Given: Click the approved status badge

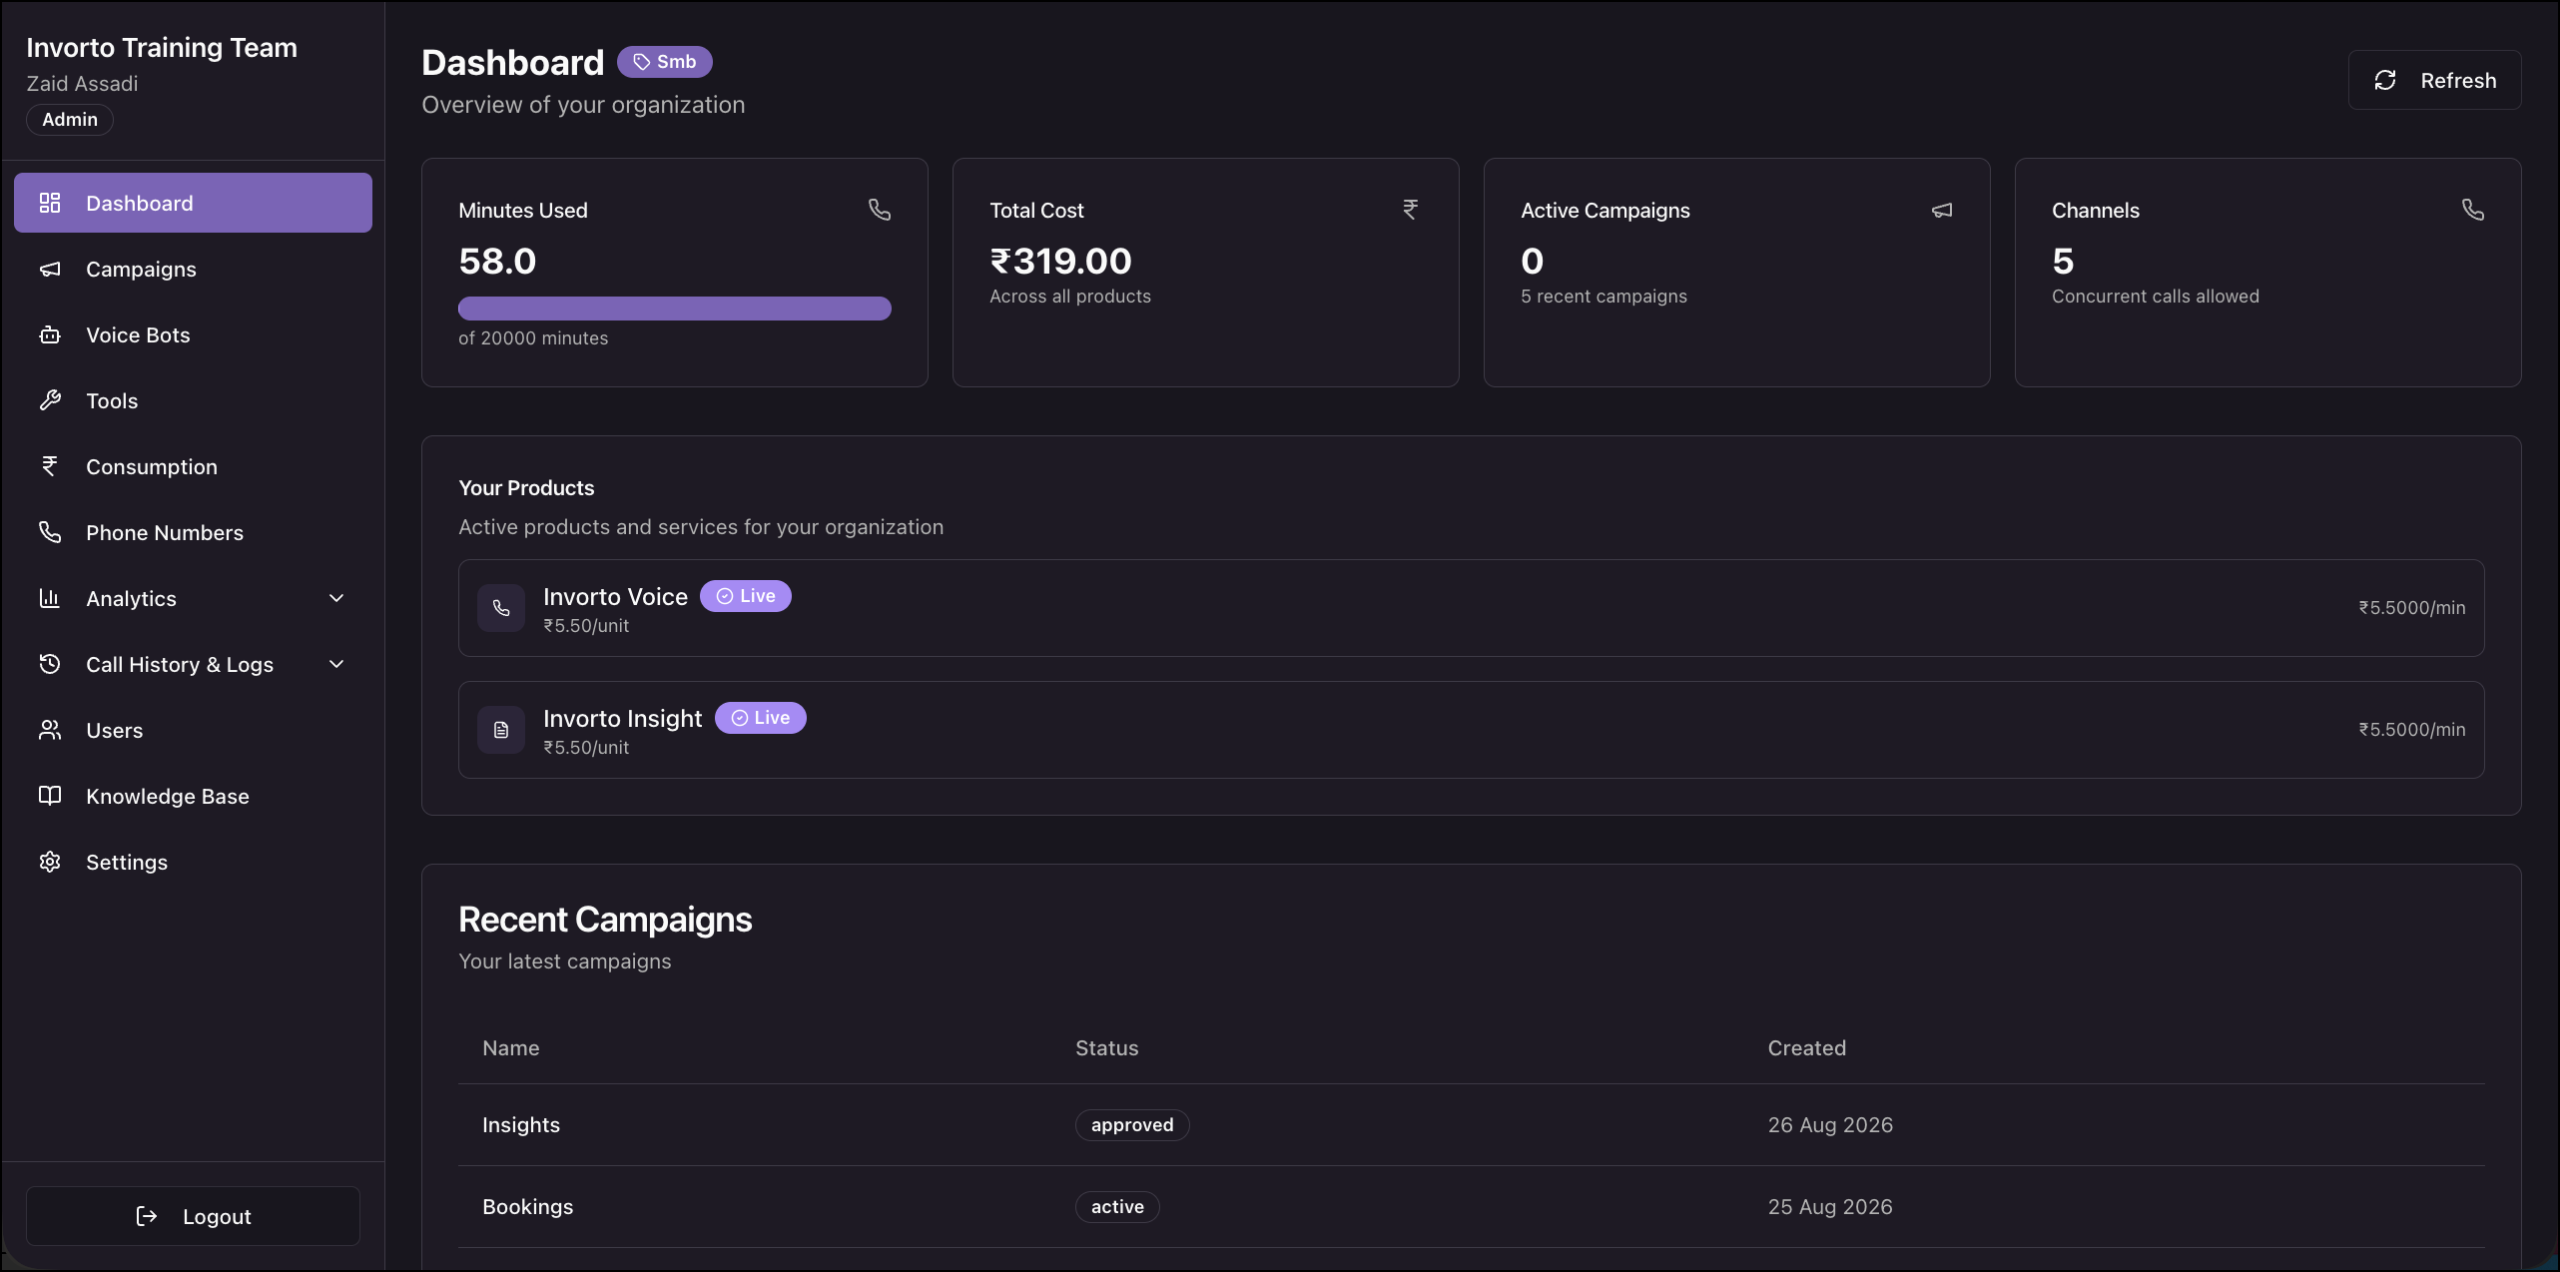Looking at the screenshot, I should [1132, 1125].
